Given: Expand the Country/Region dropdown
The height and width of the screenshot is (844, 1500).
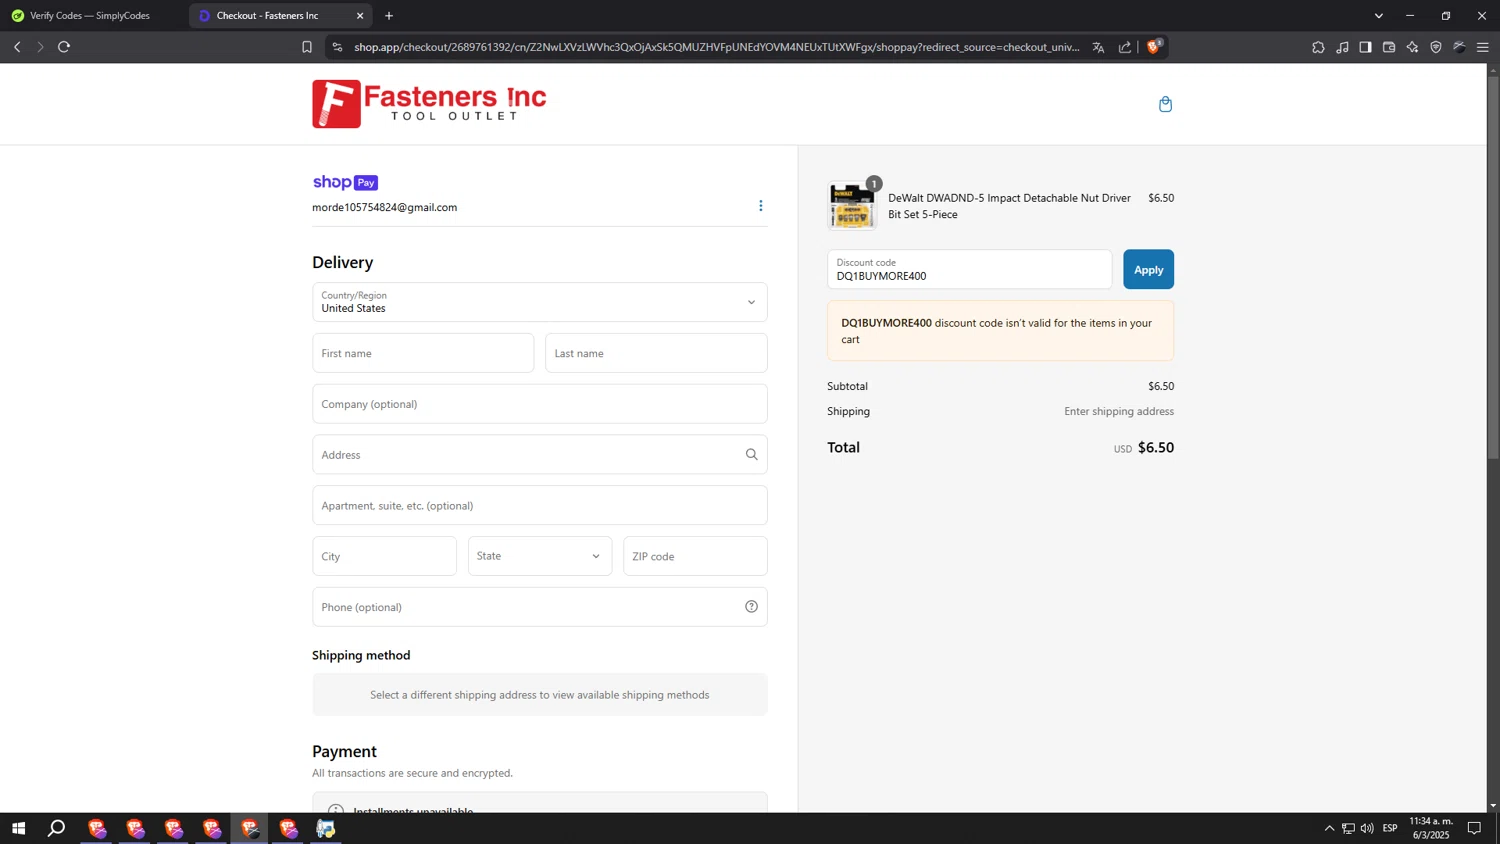Looking at the screenshot, I should click(x=540, y=302).
